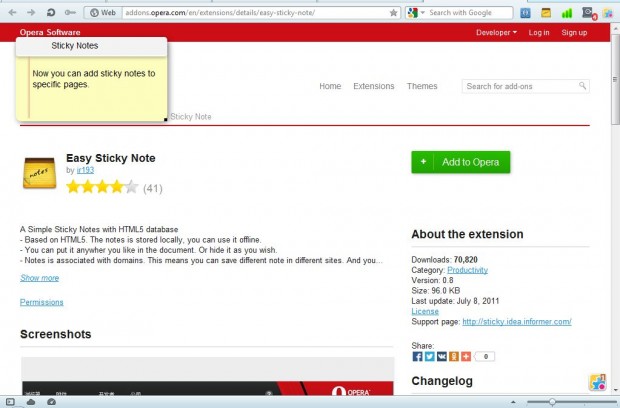Image resolution: width=620 pixels, height=408 pixels.
Task: Click the Easy Sticky Note notepad icon
Action: click(x=40, y=173)
